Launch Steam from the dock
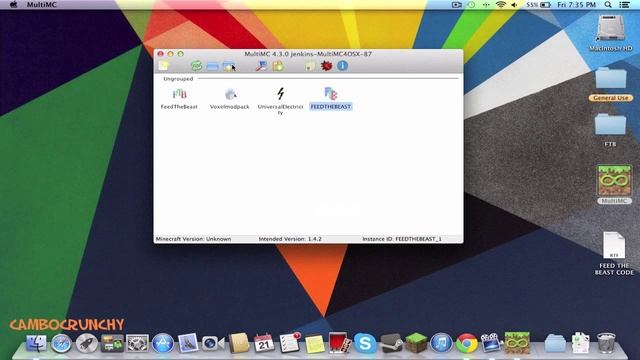This screenshot has width=640, height=360. (x=391, y=344)
